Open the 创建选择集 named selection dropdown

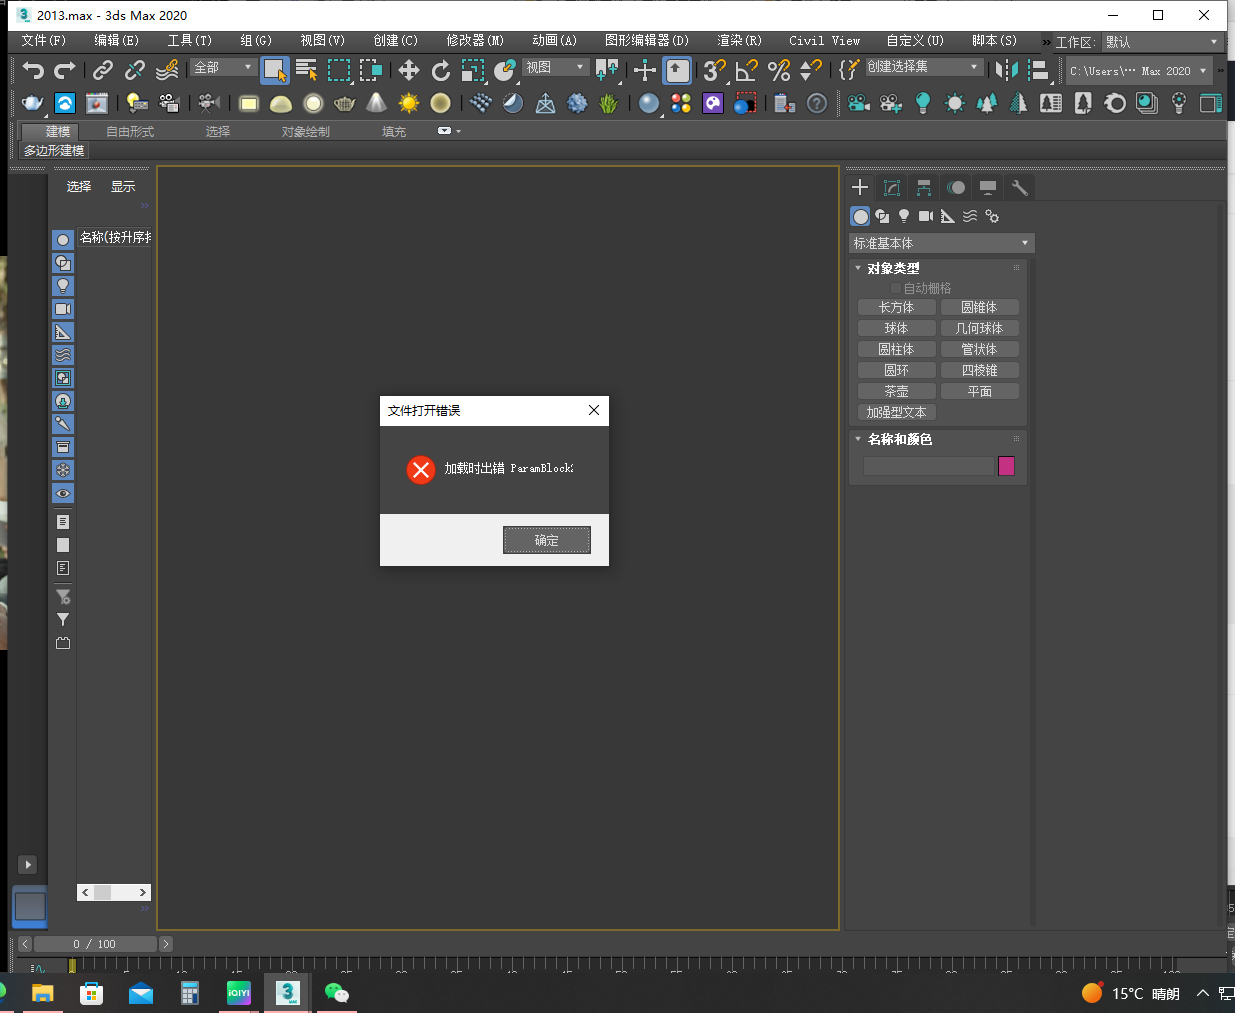click(923, 67)
